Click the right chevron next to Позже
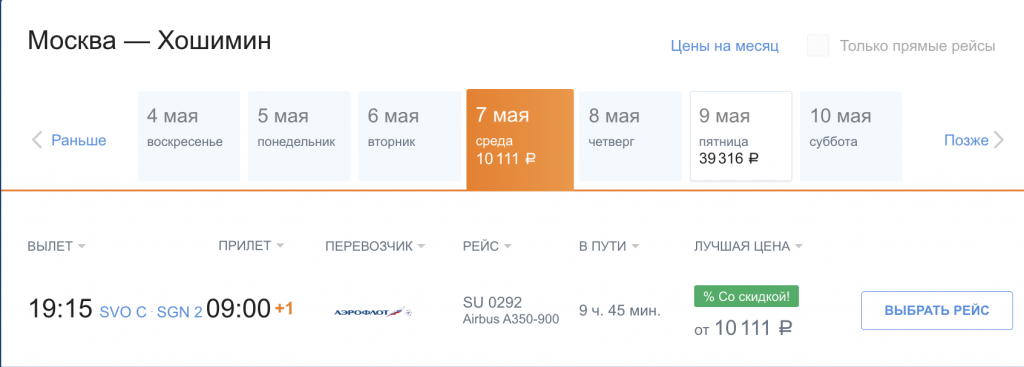1024x367 pixels. click(x=999, y=140)
